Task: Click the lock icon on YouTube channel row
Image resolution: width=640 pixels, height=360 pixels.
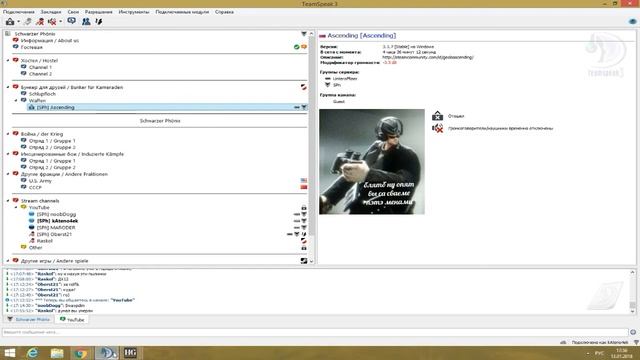Action: tap(304, 208)
